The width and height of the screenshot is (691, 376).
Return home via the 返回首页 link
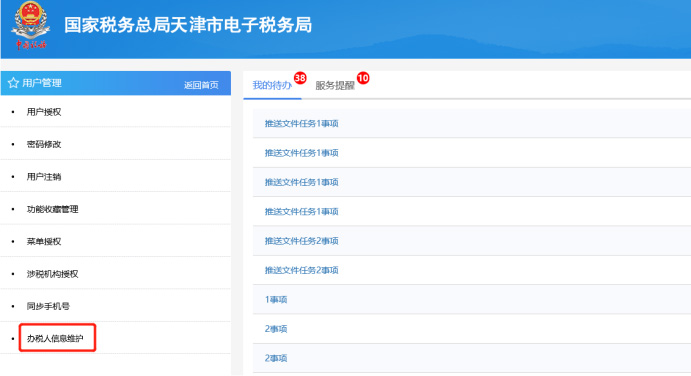(201, 85)
